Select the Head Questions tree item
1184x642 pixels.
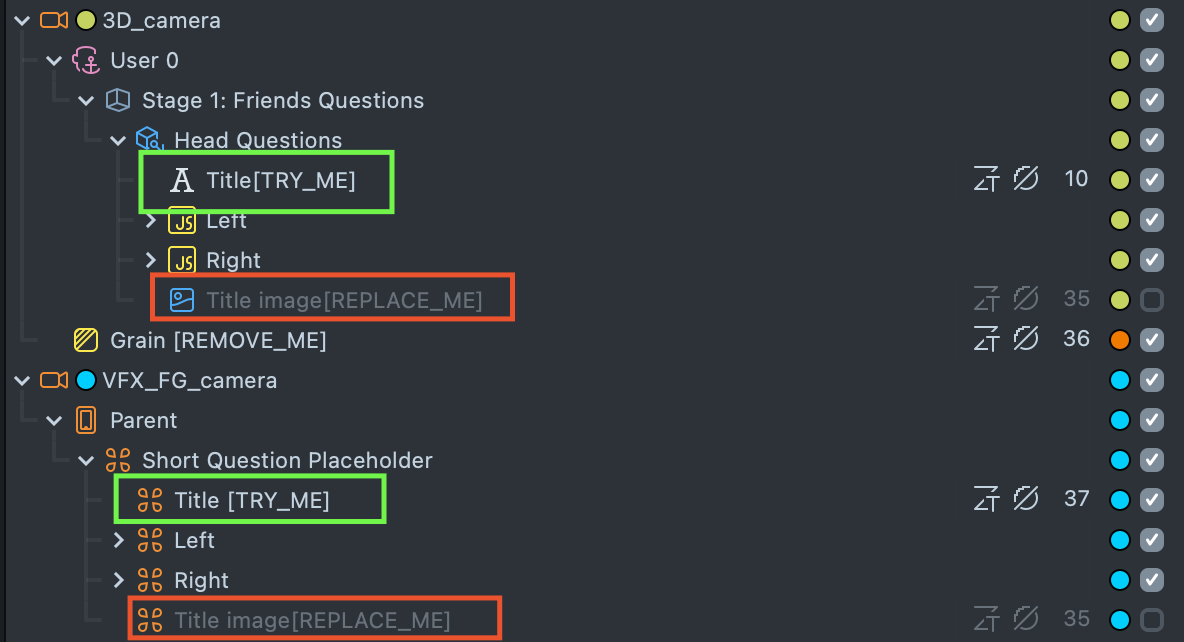coord(258,140)
